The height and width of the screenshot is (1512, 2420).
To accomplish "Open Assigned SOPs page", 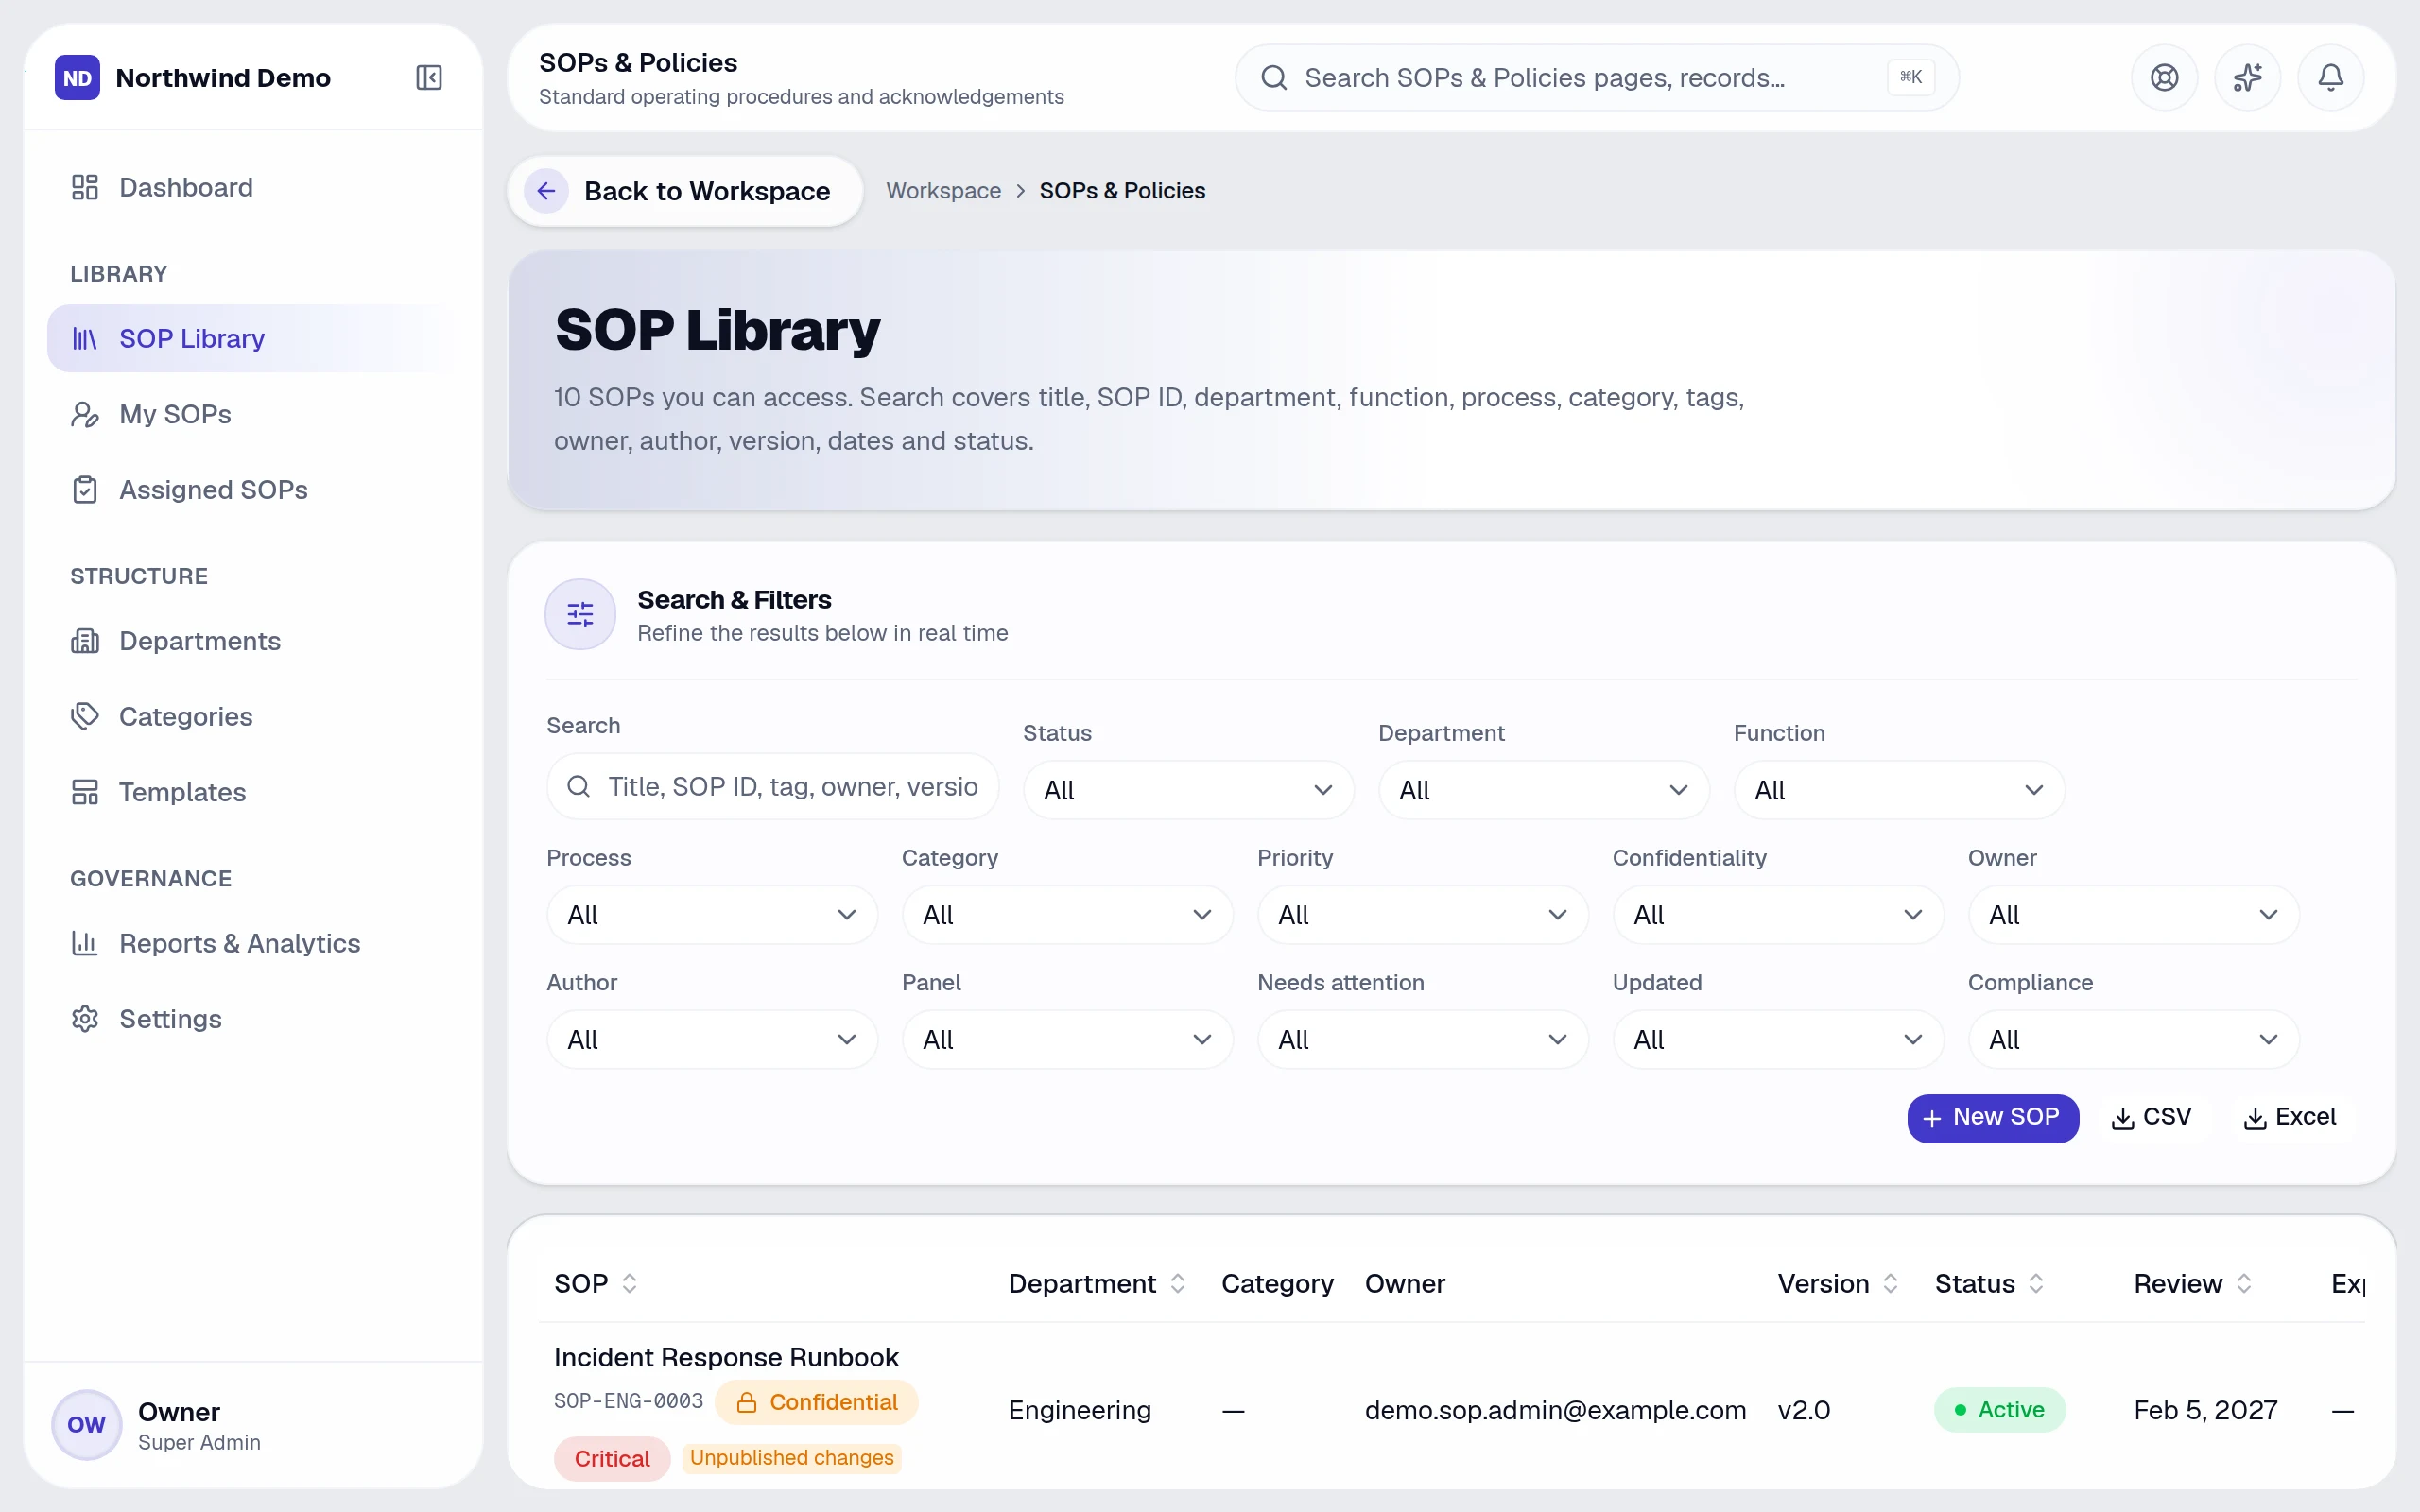I will pyautogui.click(x=253, y=490).
